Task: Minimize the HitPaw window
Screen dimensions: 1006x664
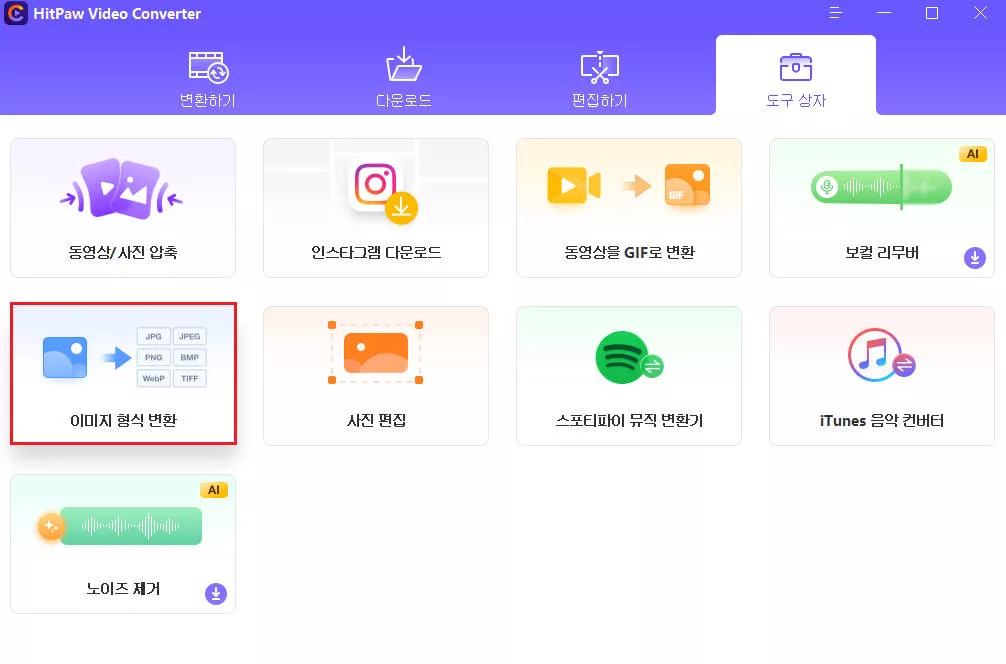Action: (884, 13)
